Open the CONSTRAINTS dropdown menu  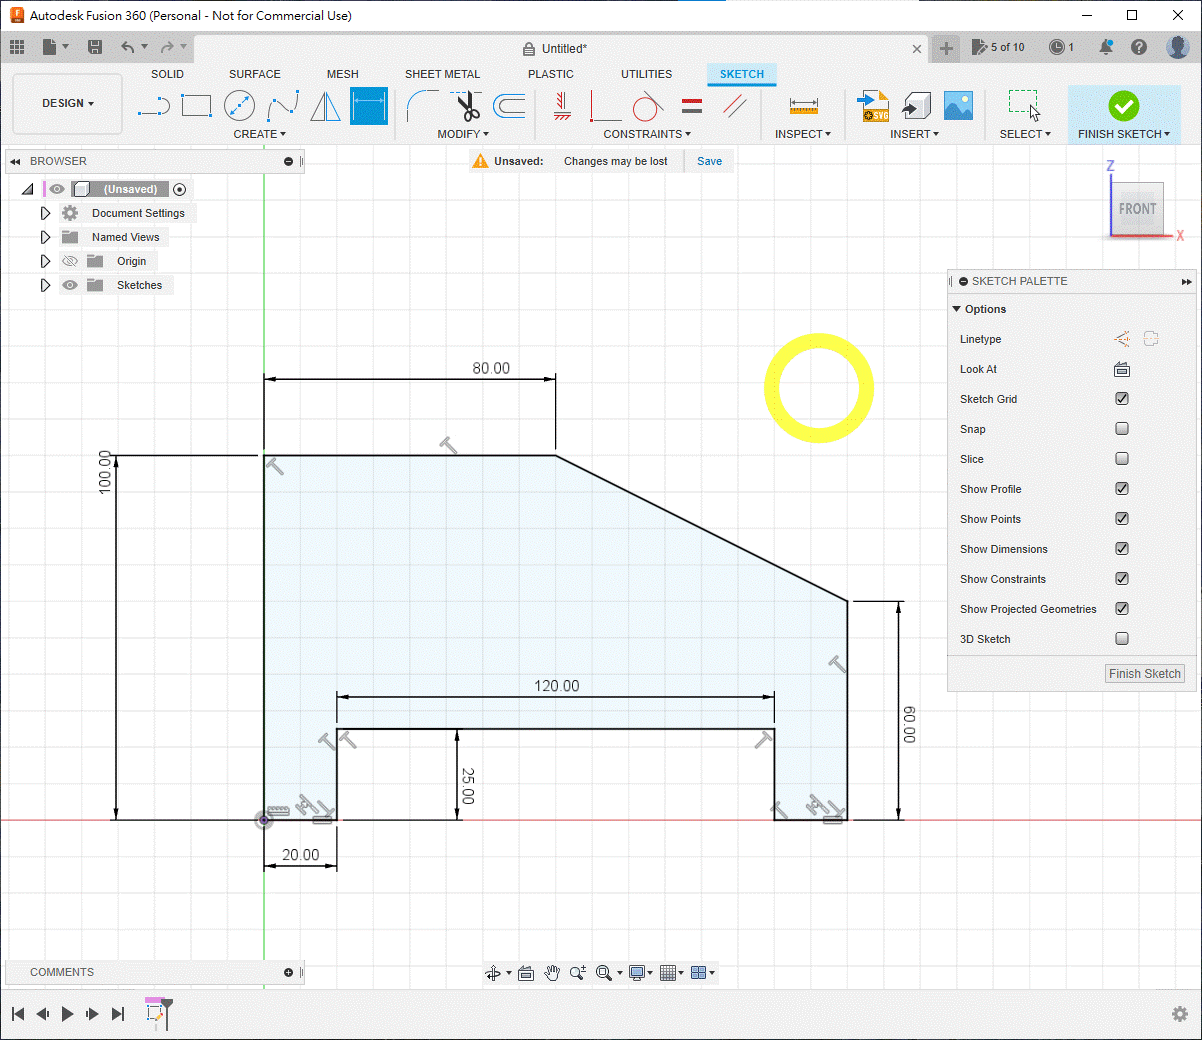[x=647, y=134]
